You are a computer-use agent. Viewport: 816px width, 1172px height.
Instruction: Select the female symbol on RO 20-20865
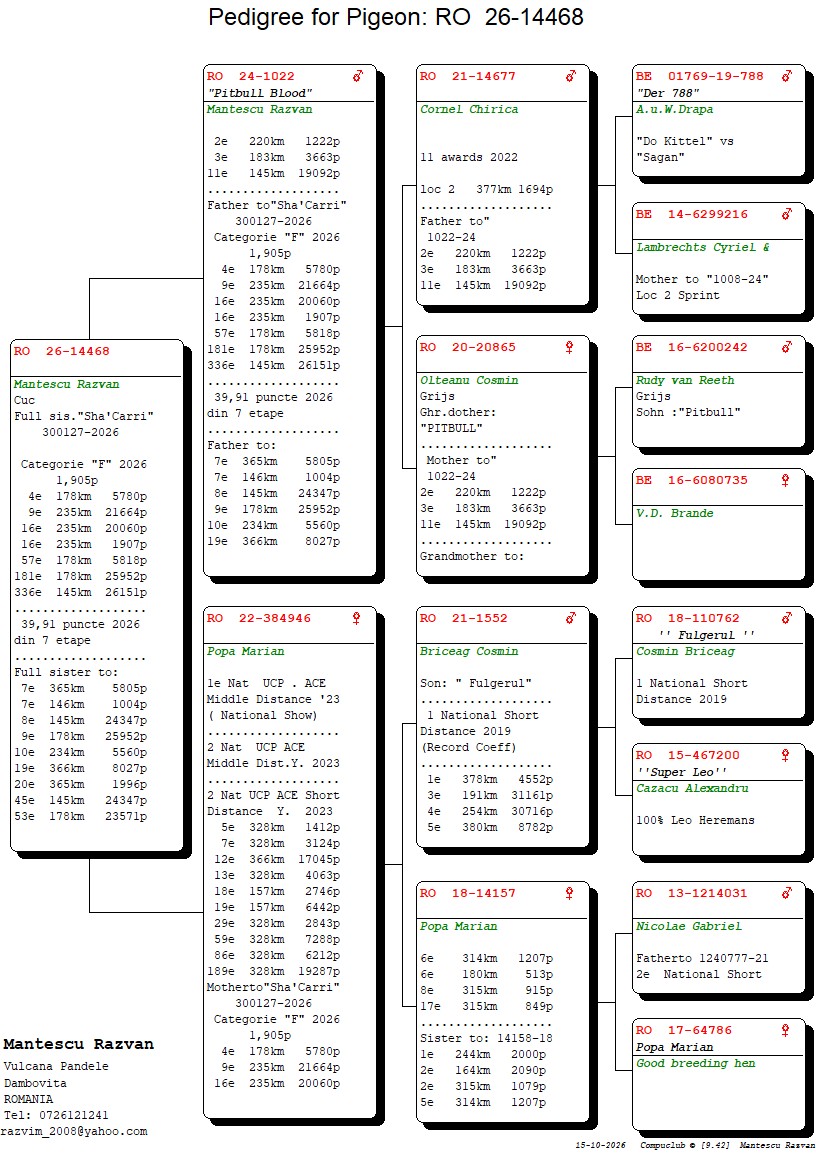coord(569,348)
